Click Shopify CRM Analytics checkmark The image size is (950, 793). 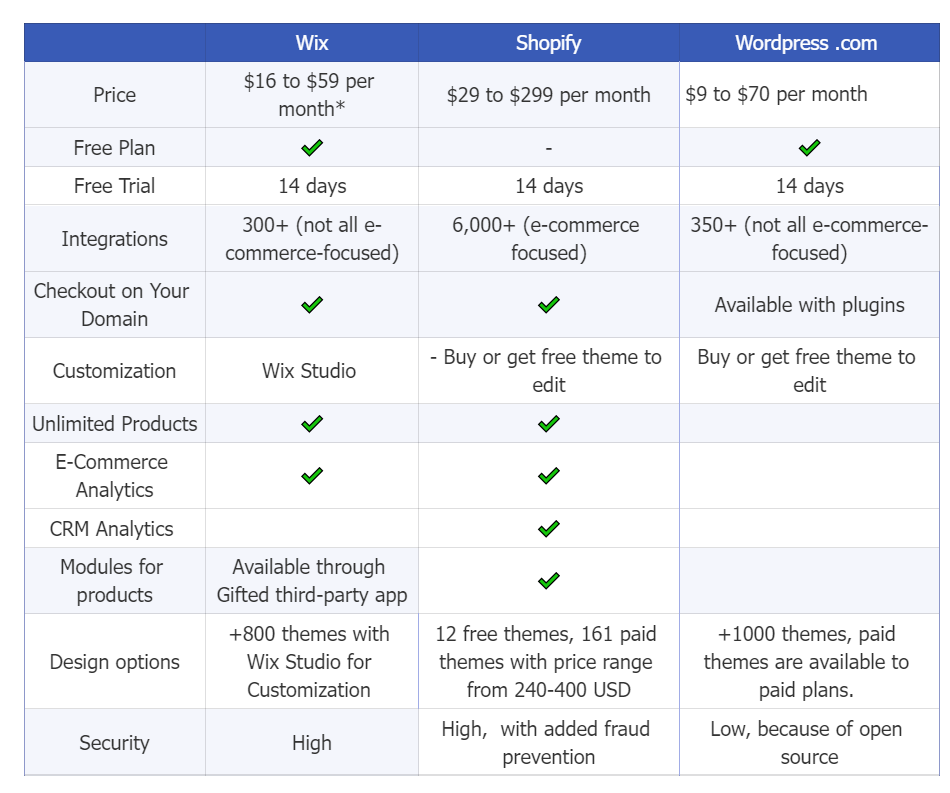tap(549, 528)
